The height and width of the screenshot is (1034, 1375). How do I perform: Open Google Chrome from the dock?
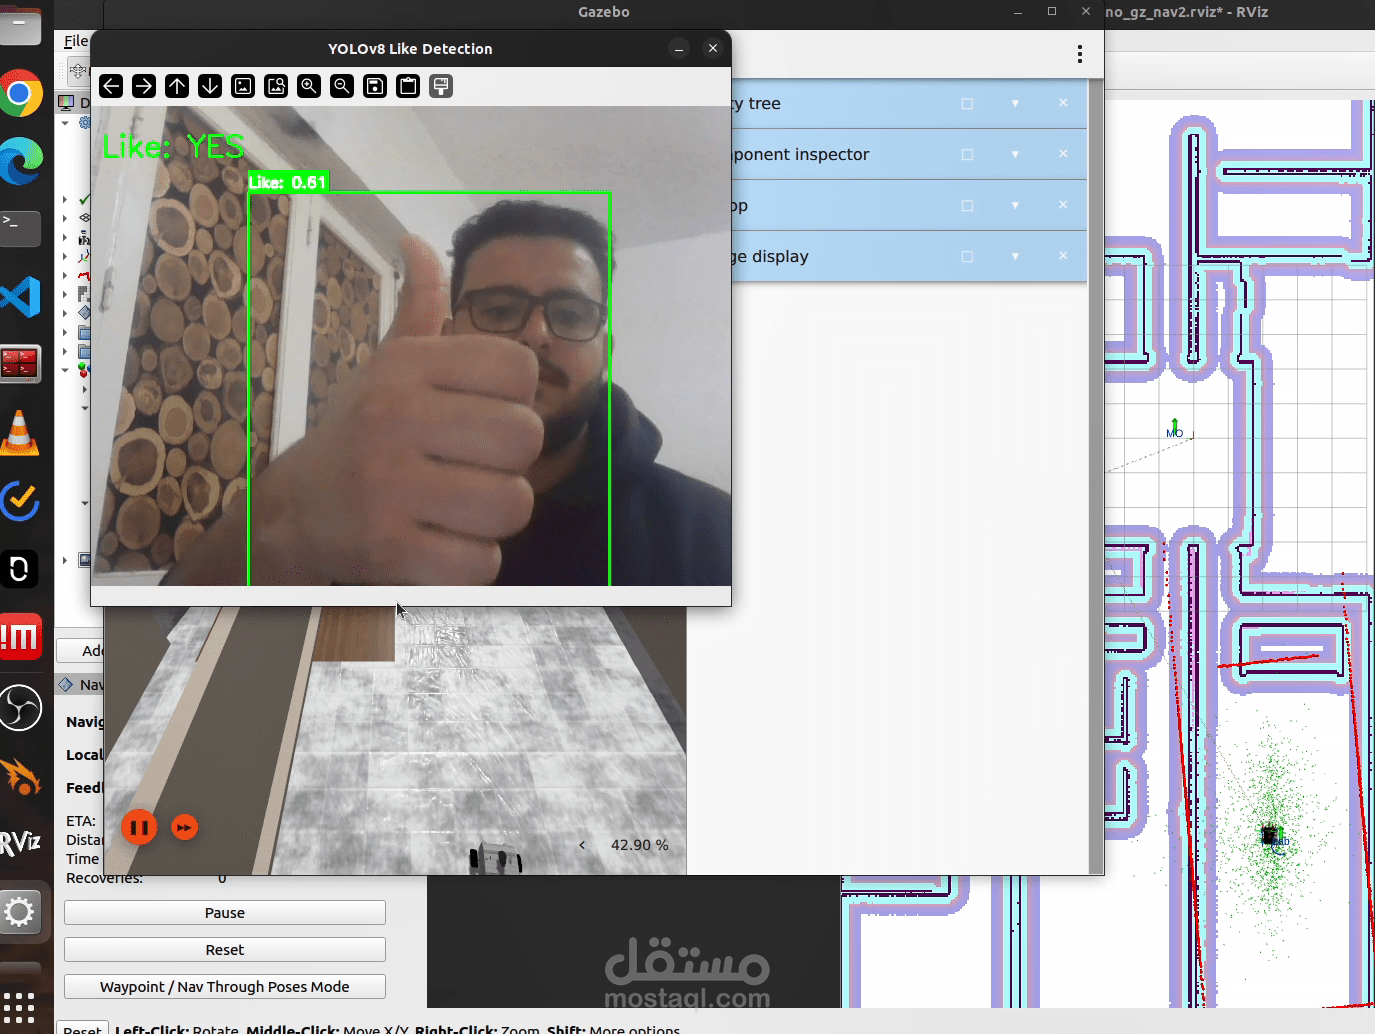pyautogui.click(x=20, y=95)
